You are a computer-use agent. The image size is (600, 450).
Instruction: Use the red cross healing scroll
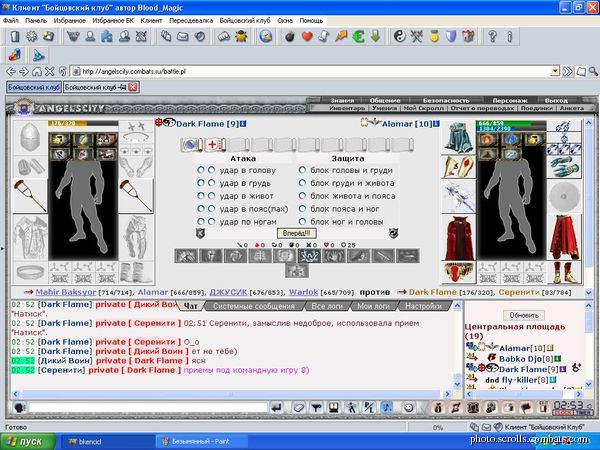pos(214,145)
